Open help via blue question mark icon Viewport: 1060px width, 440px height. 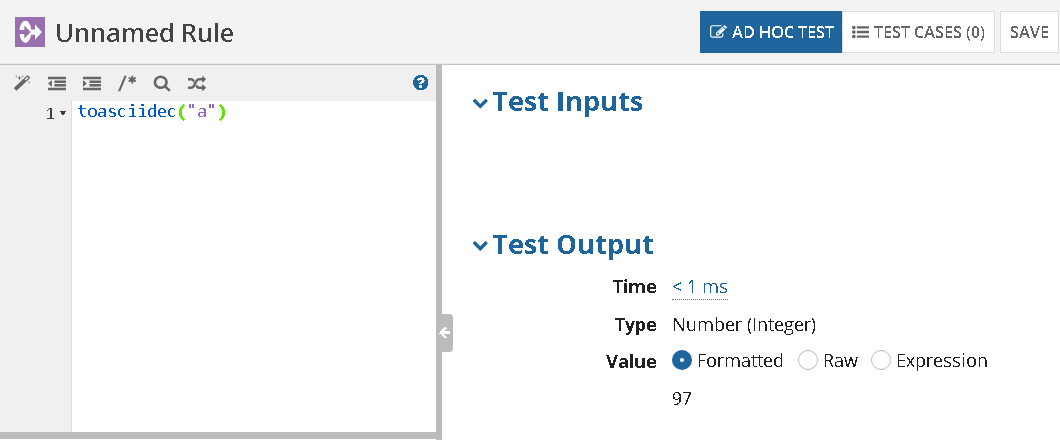coord(420,83)
